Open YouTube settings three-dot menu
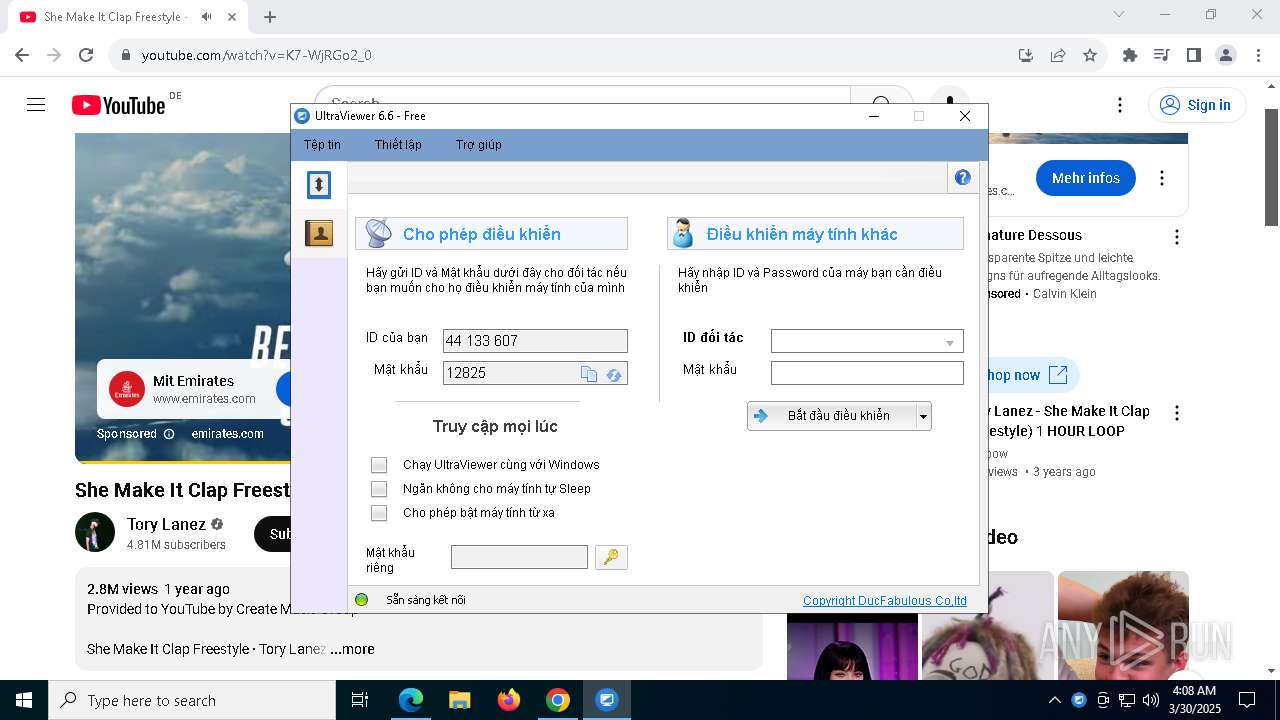 (x=1120, y=105)
